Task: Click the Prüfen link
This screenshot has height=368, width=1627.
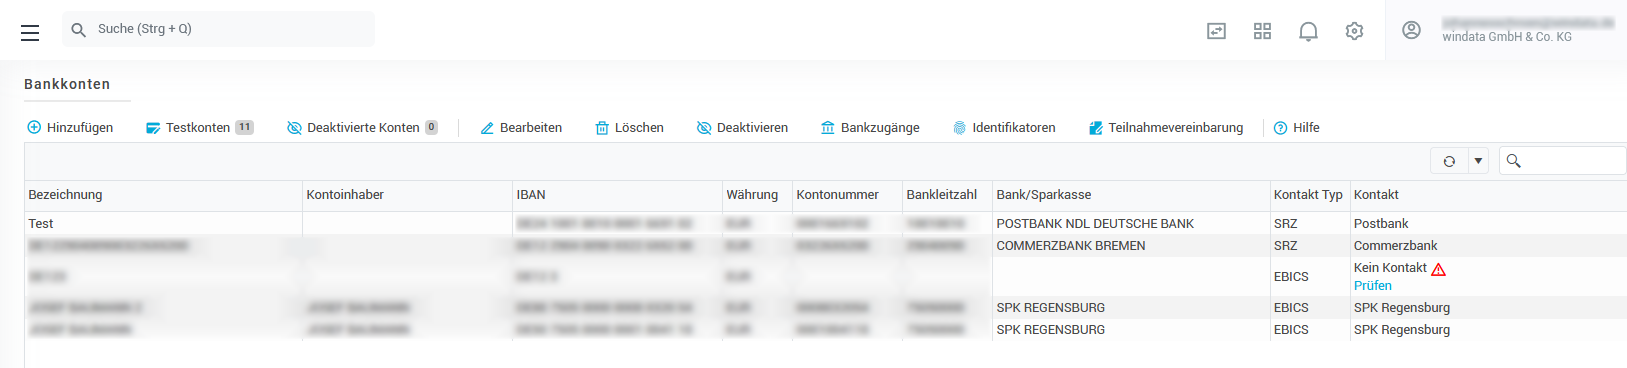Action: pyautogui.click(x=1372, y=286)
